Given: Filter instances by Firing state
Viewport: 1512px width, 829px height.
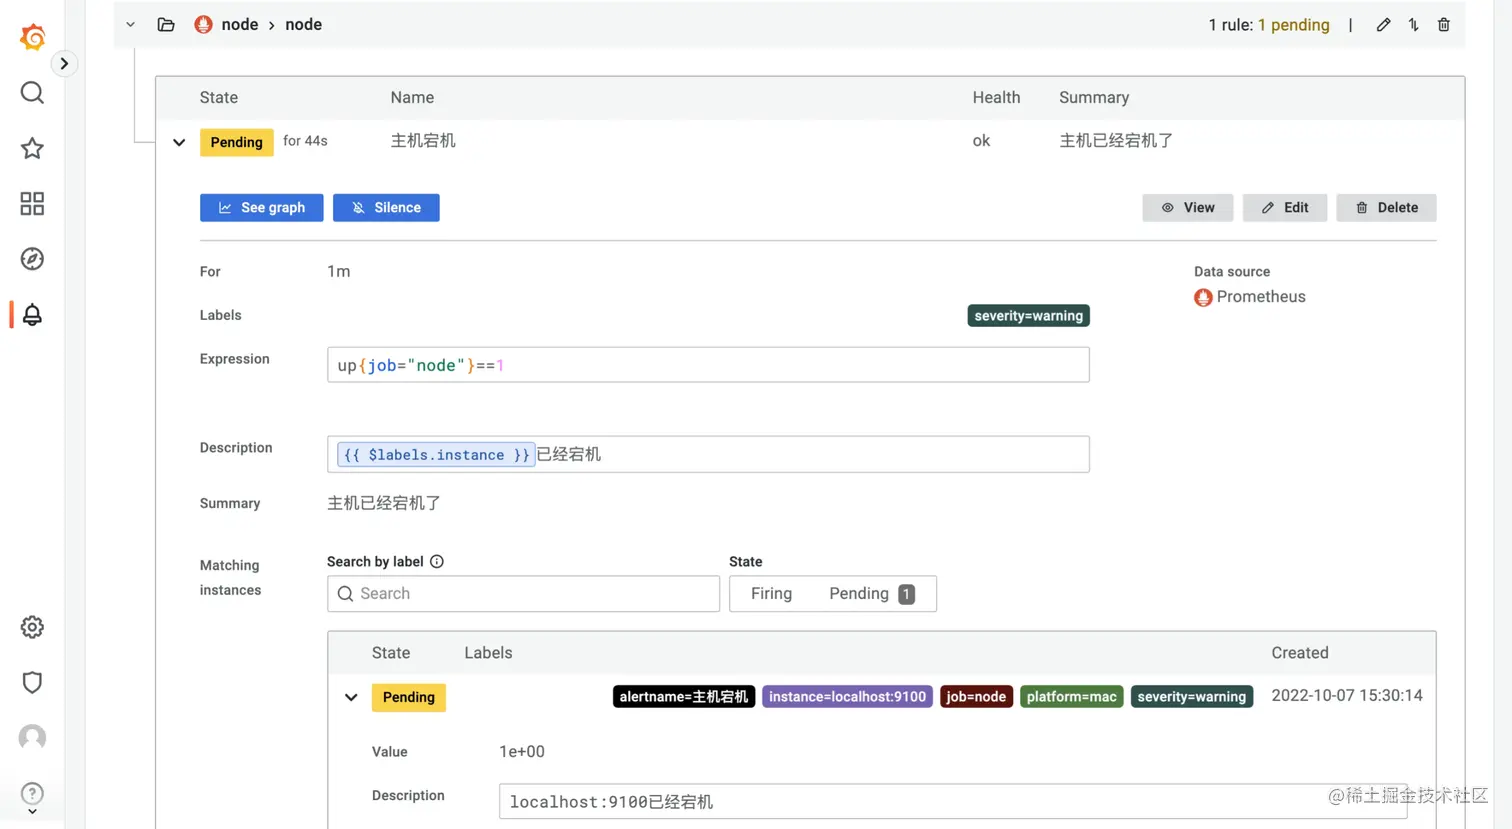Looking at the screenshot, I should coord(771,594).
